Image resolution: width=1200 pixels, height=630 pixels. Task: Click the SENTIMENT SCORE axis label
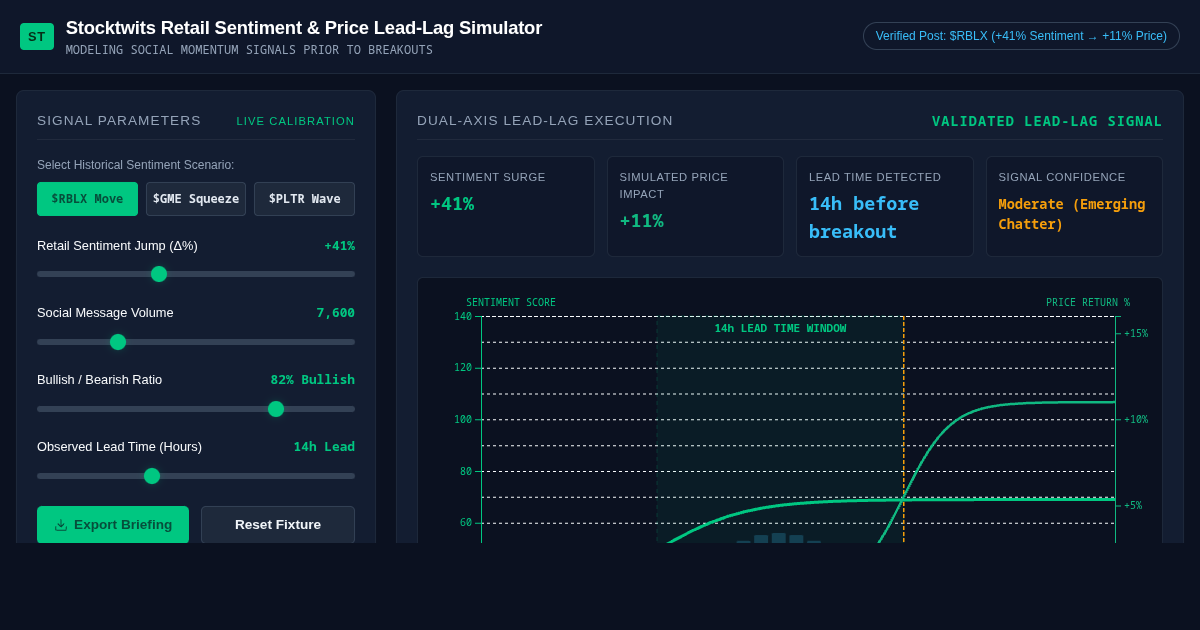point(511,303)
